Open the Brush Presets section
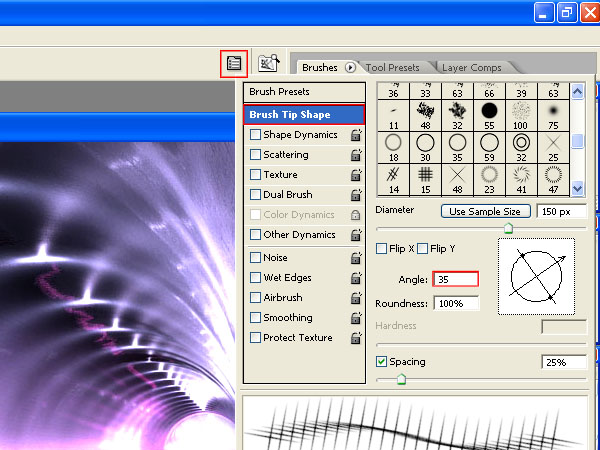This screenshot has width=600, height=450. click(304, 92)
